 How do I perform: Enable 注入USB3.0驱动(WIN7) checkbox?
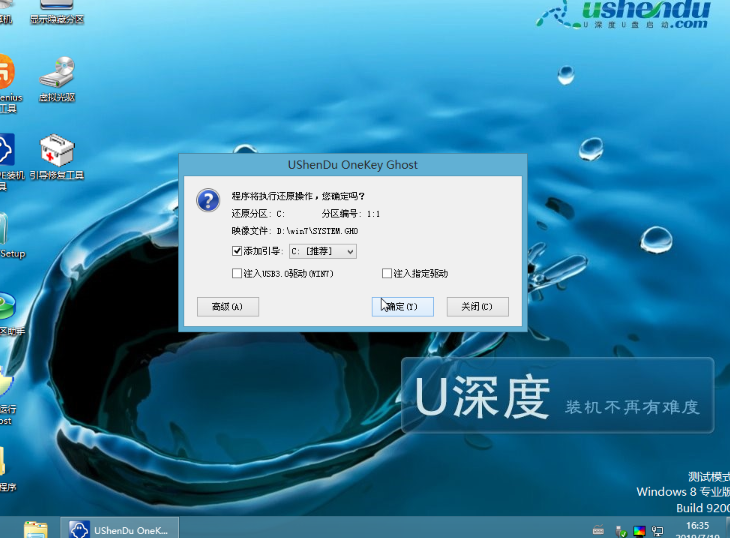237,273
